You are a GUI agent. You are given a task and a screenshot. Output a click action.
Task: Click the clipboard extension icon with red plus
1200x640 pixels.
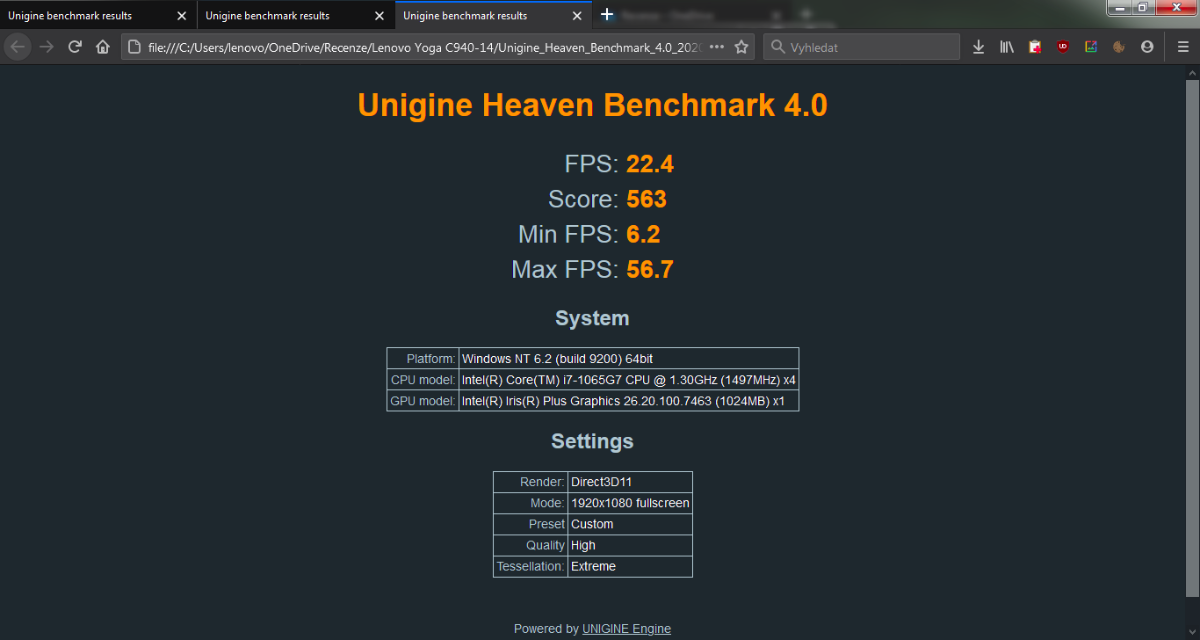(1035, 47)
